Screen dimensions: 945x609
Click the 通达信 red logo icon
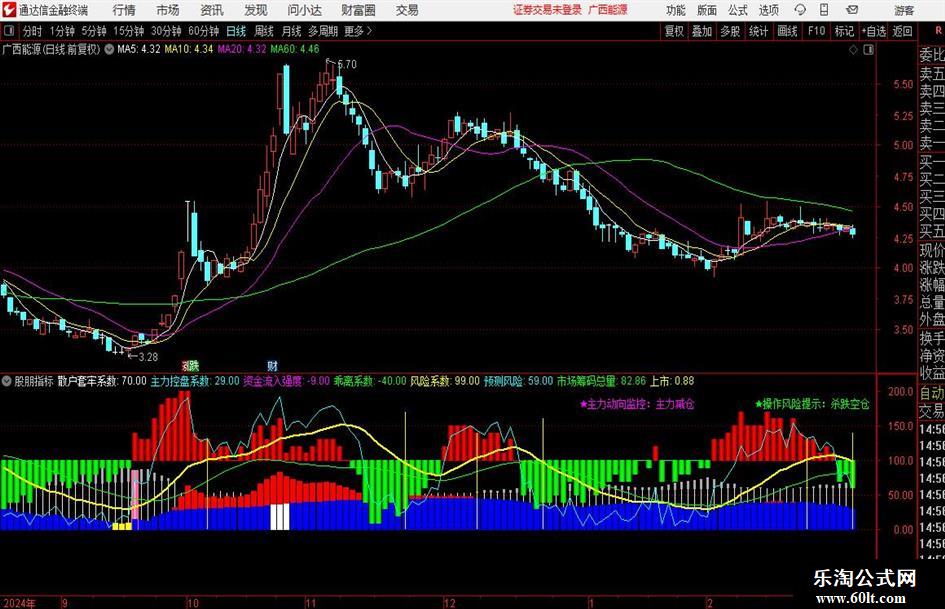[x=9, y=10]
